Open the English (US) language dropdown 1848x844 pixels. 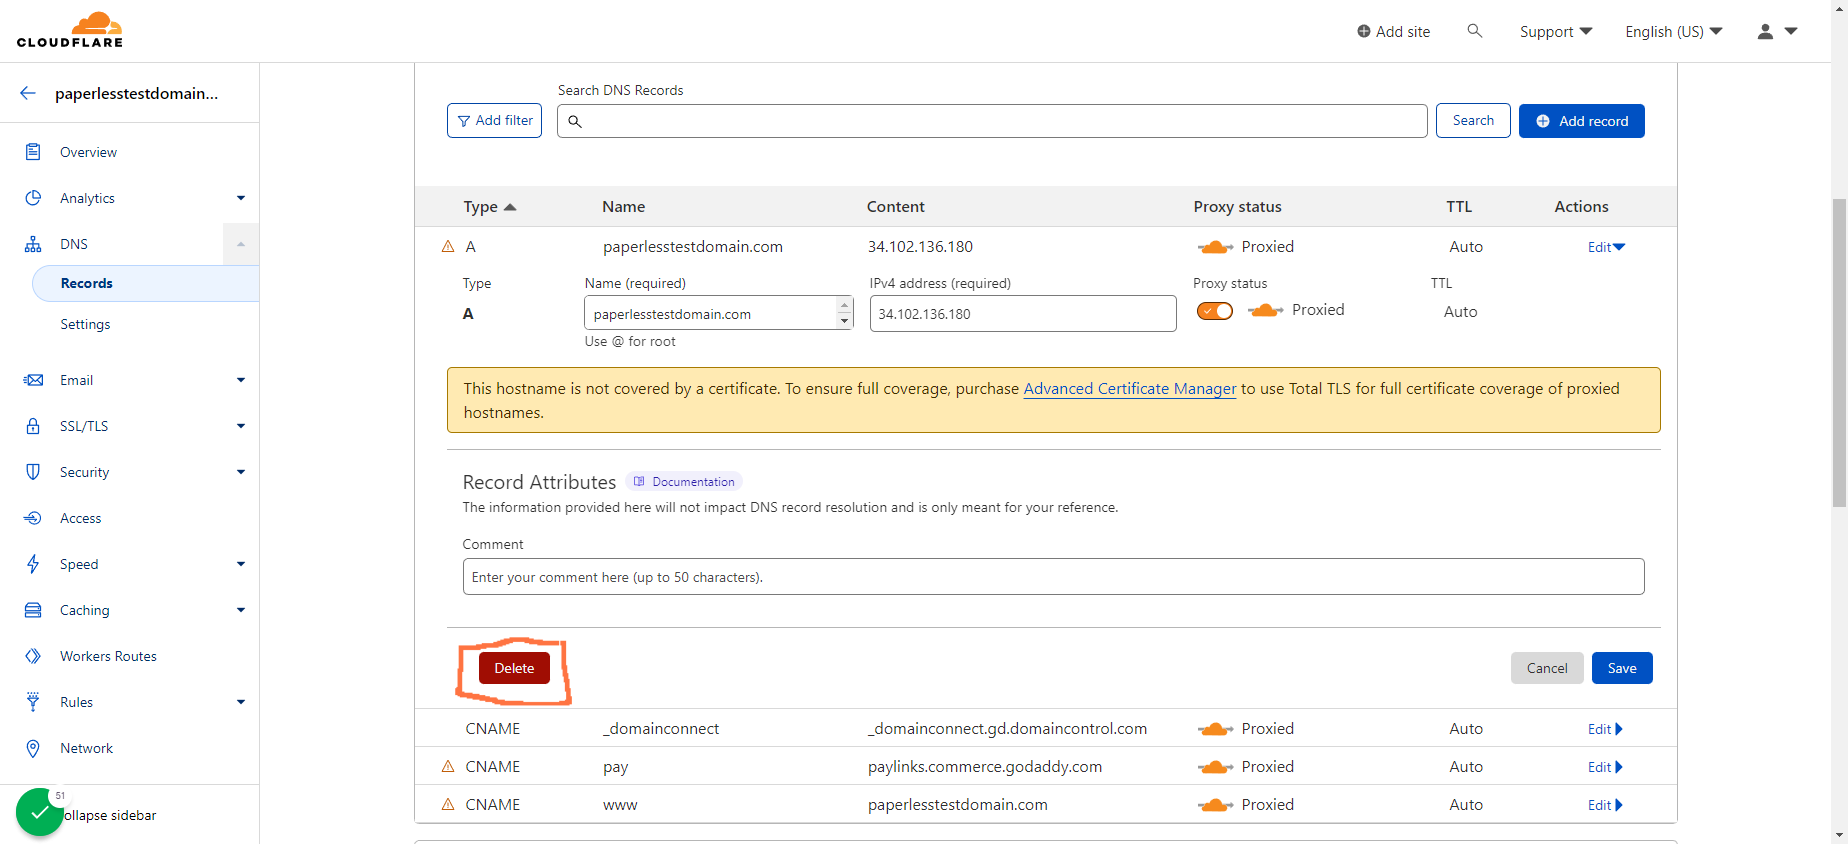click(1674, 31)
